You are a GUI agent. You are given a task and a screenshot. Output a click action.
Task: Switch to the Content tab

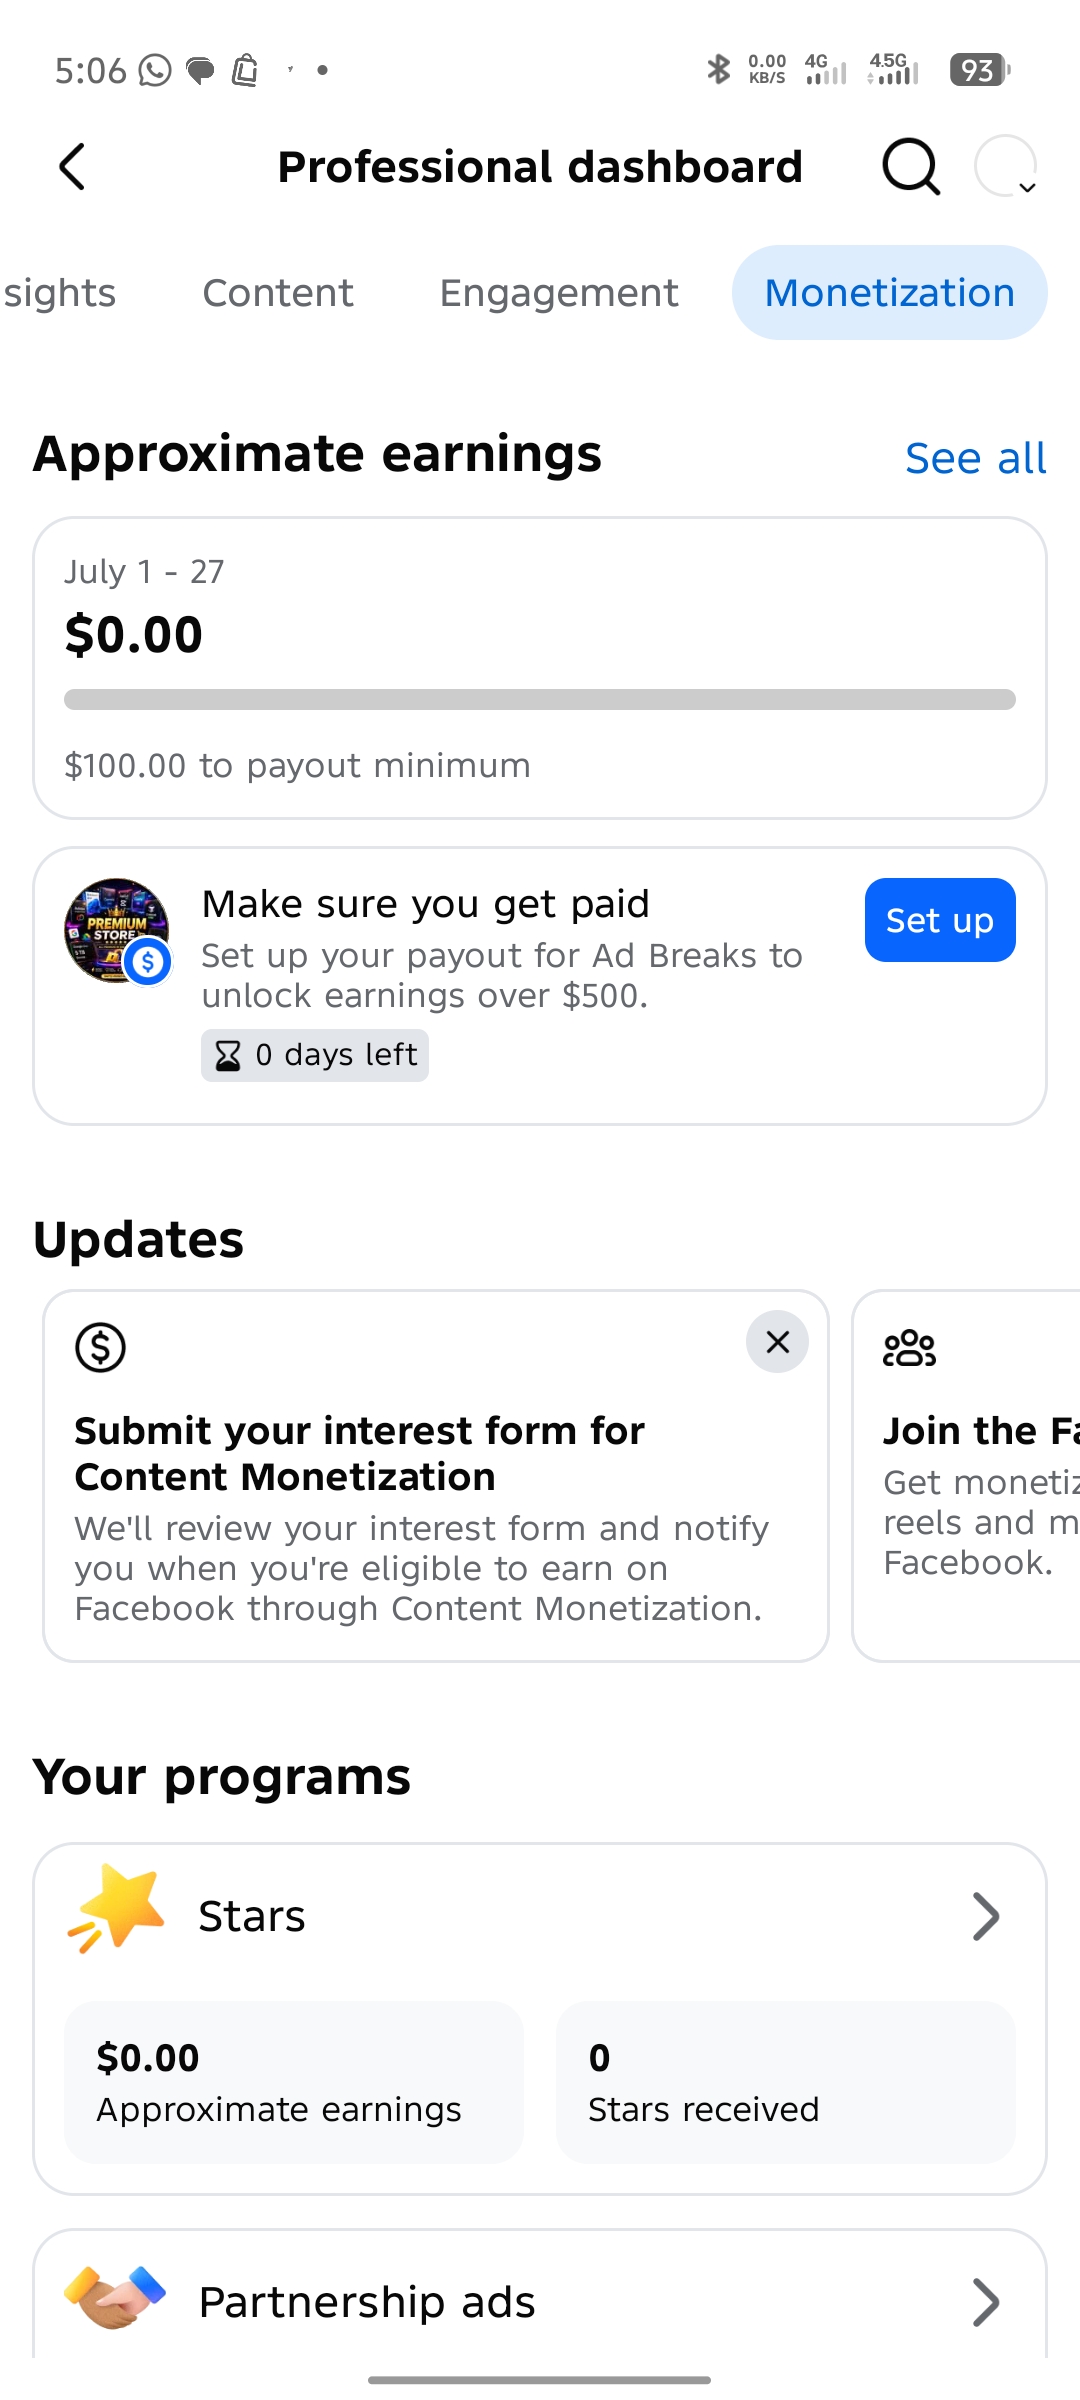[278, 293]
